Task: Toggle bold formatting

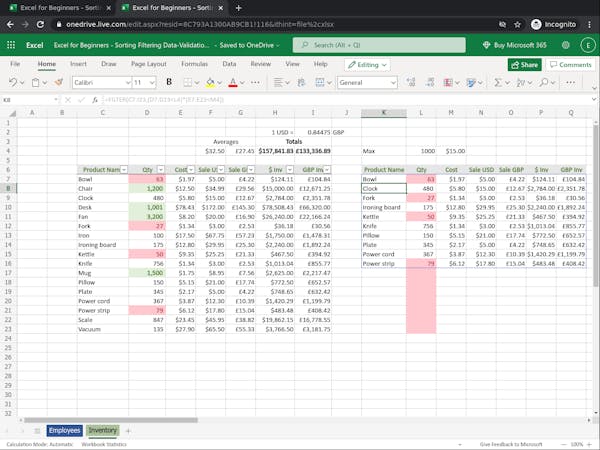Action: 169,82
